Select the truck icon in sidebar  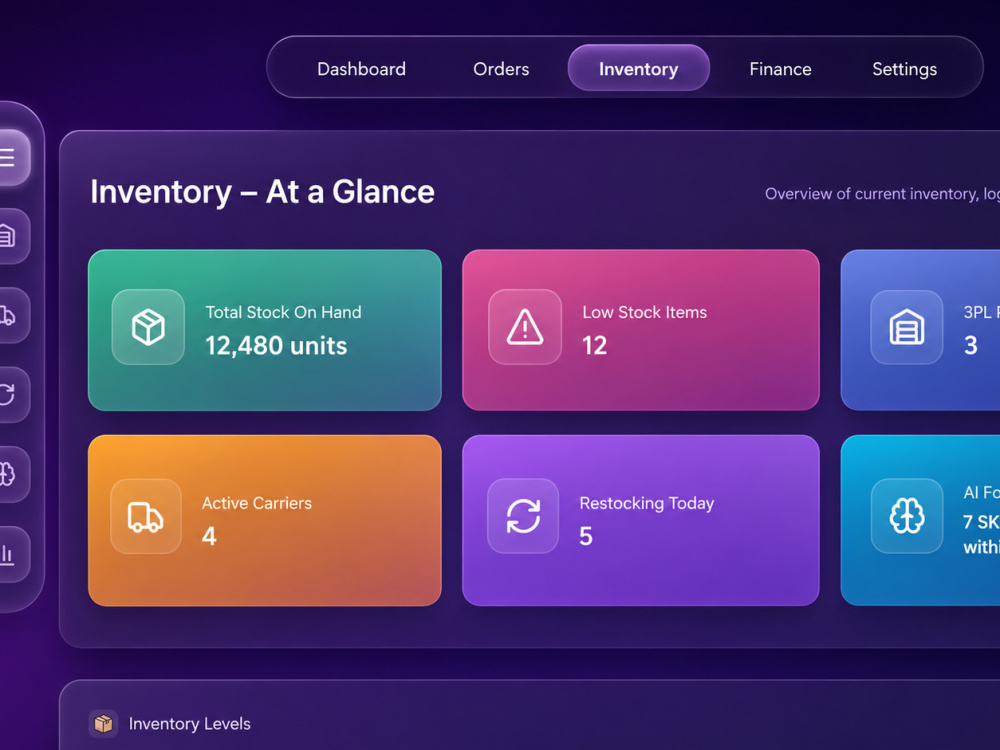(9, 315)
